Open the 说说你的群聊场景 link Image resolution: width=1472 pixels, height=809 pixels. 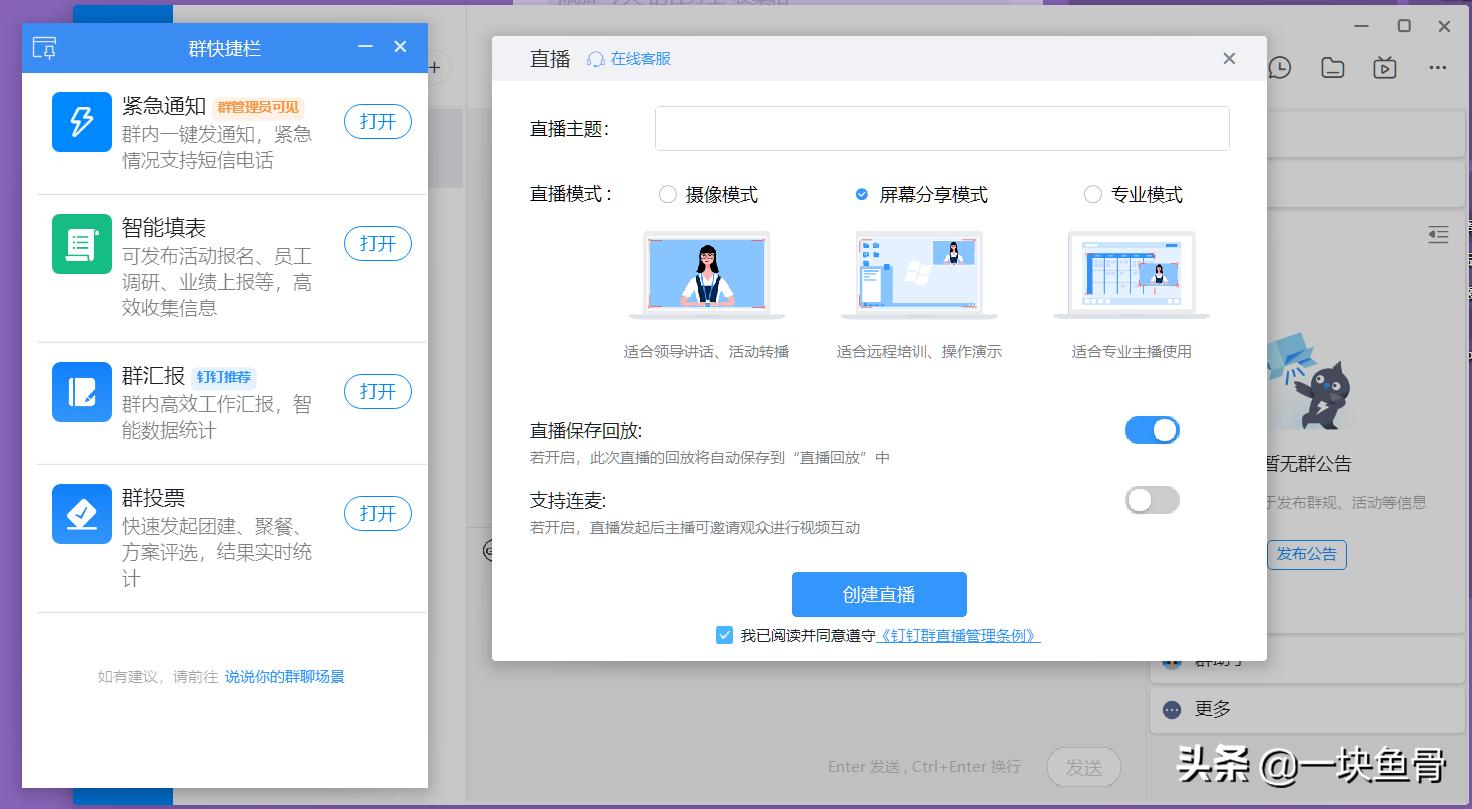click(x=284, y=677)
